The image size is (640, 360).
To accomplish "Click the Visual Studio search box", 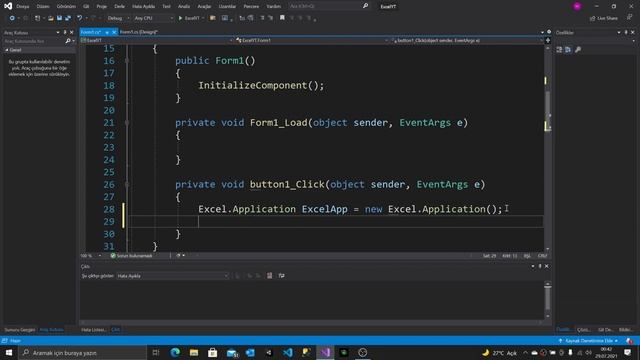I will (x=329, y=6).
